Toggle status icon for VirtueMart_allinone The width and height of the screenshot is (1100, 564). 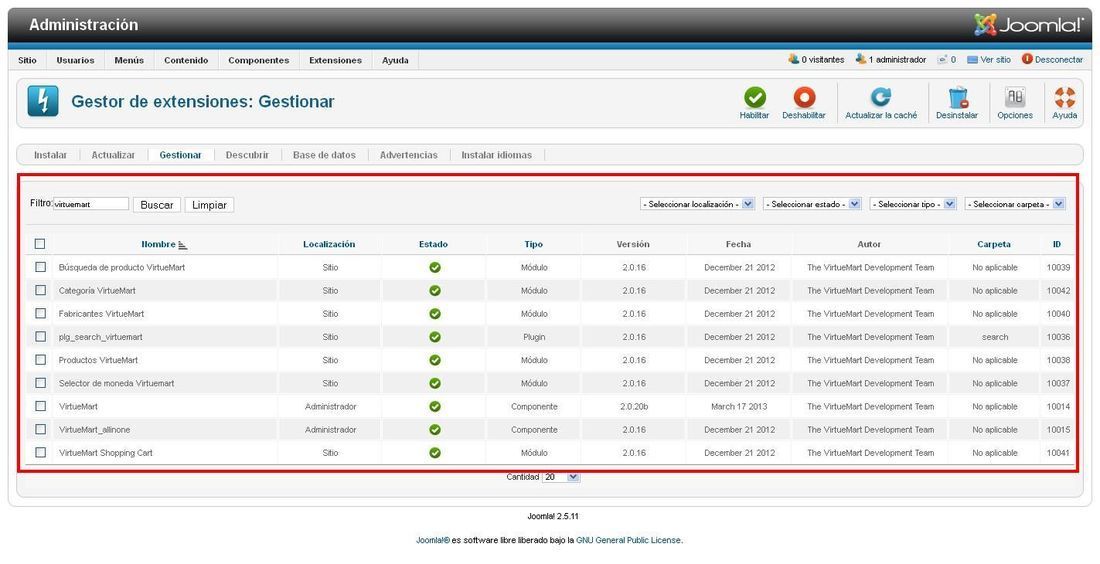(x=435, y=429)
